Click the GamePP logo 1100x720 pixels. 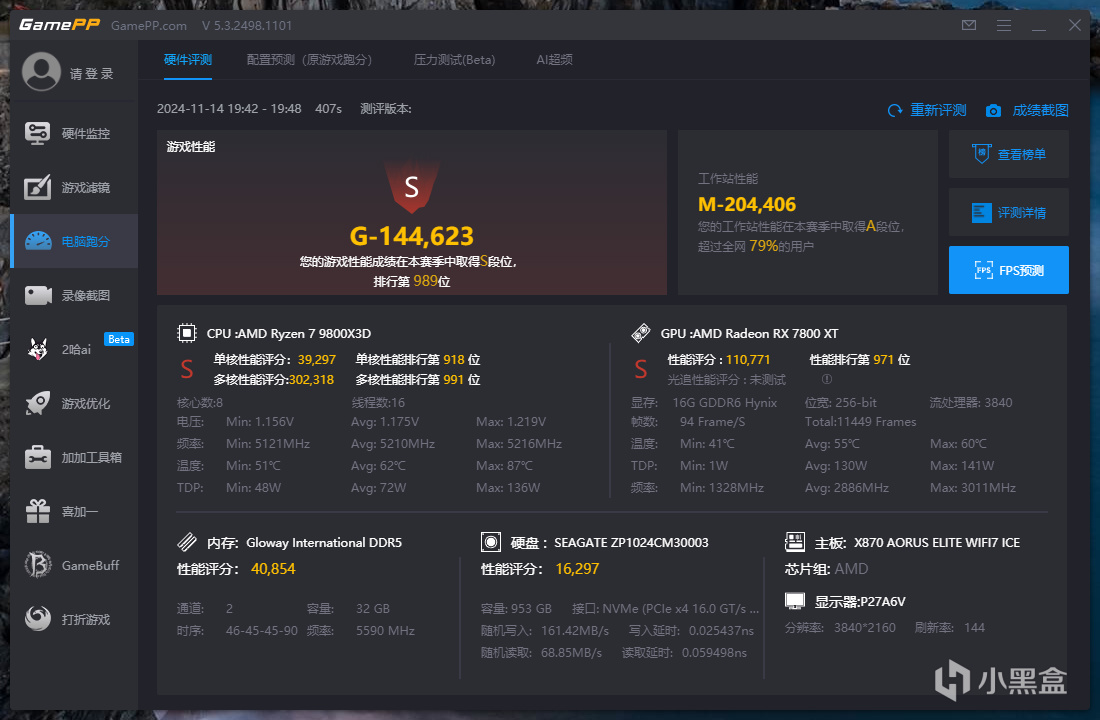point(59,25)
